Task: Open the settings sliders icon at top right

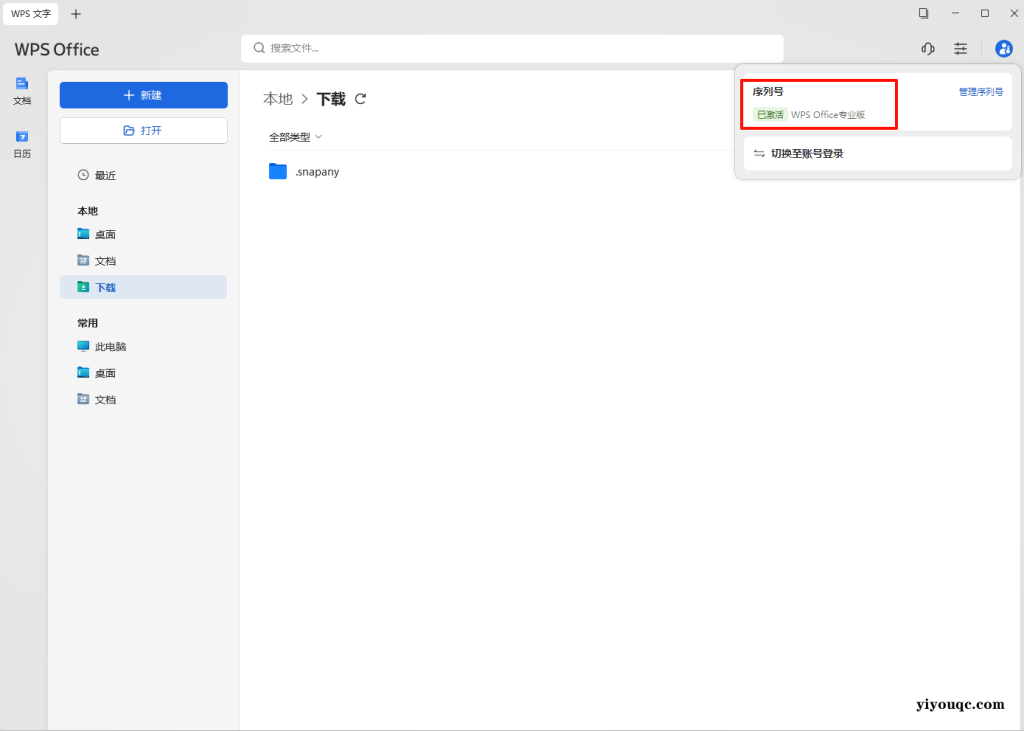Action: [961, 48]
